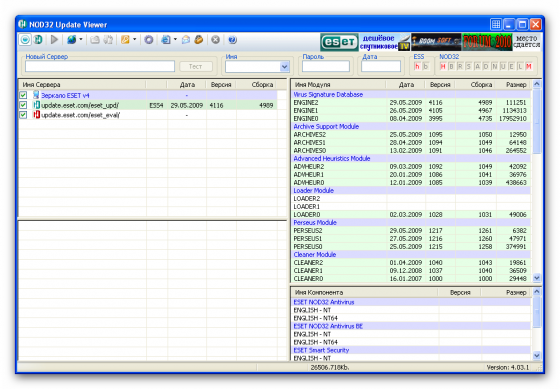Click the round teal icon at toolbar start
Screen dimensions: 560x389
coord(25,40)
